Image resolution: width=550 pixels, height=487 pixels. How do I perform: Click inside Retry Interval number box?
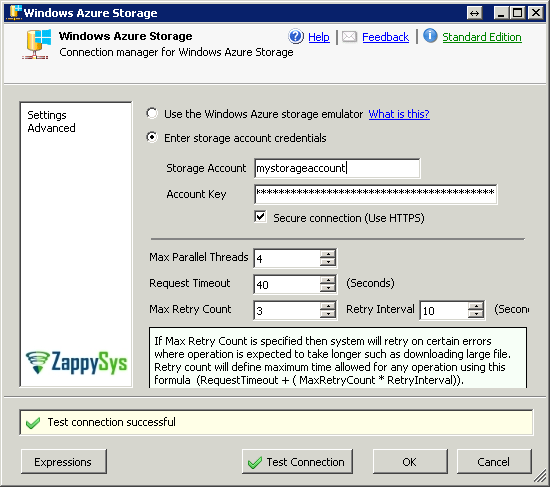pyautogui.click(x=444, y=310)
